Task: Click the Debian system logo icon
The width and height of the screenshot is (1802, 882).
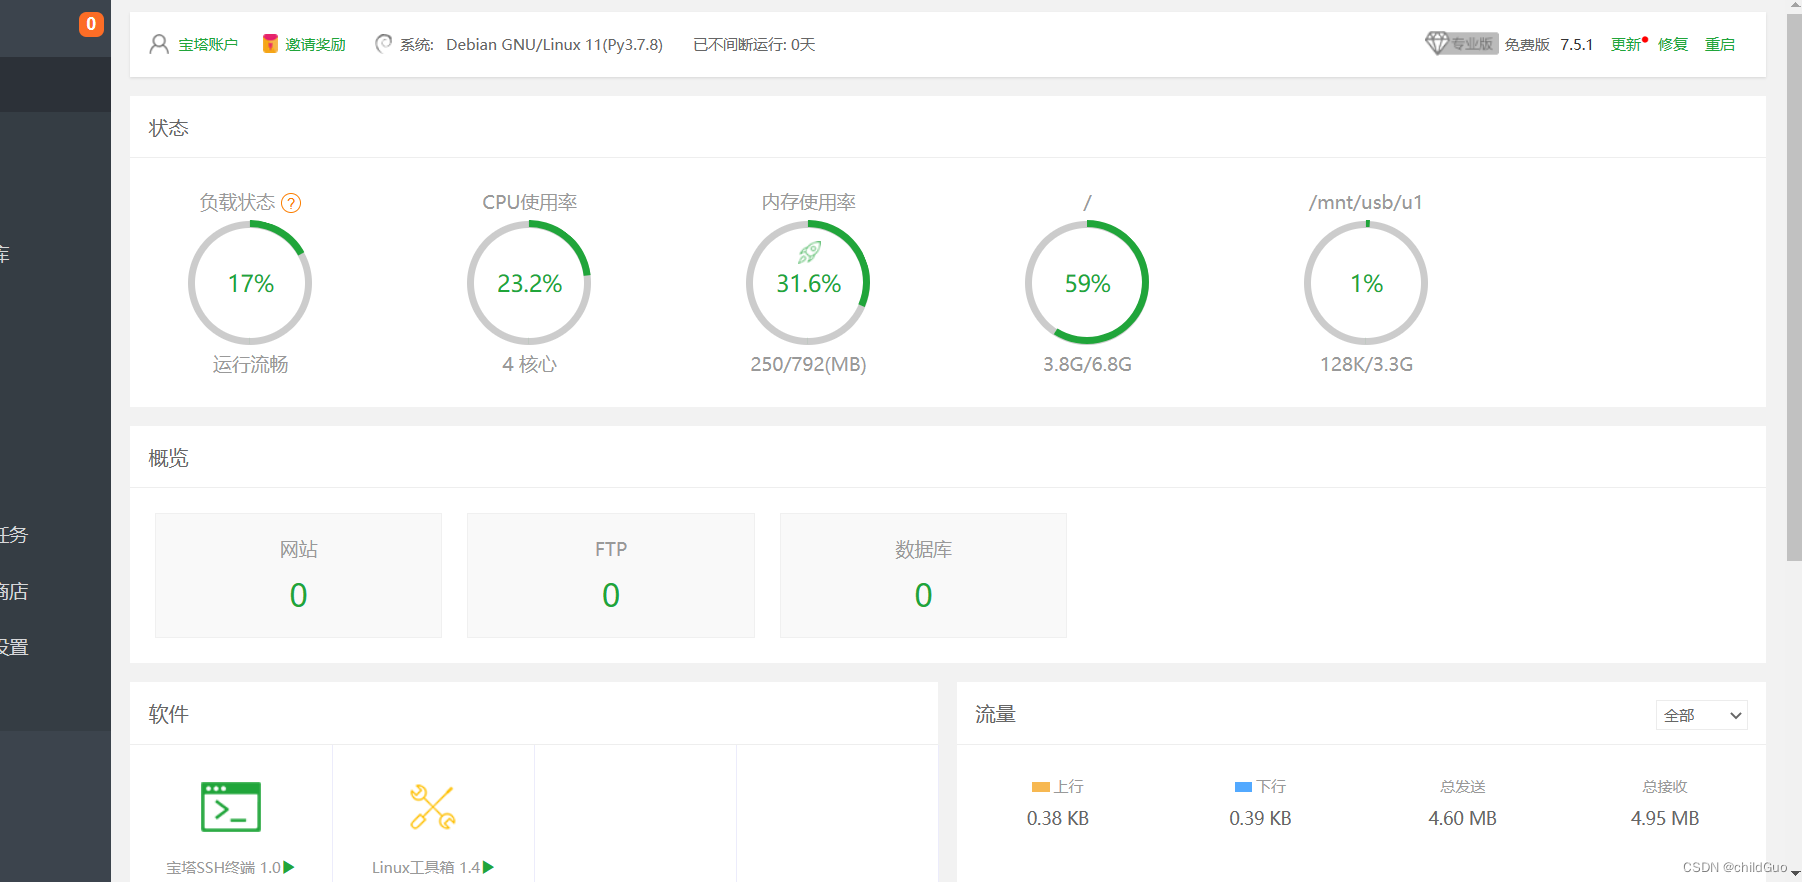Action: pos(383,44)
